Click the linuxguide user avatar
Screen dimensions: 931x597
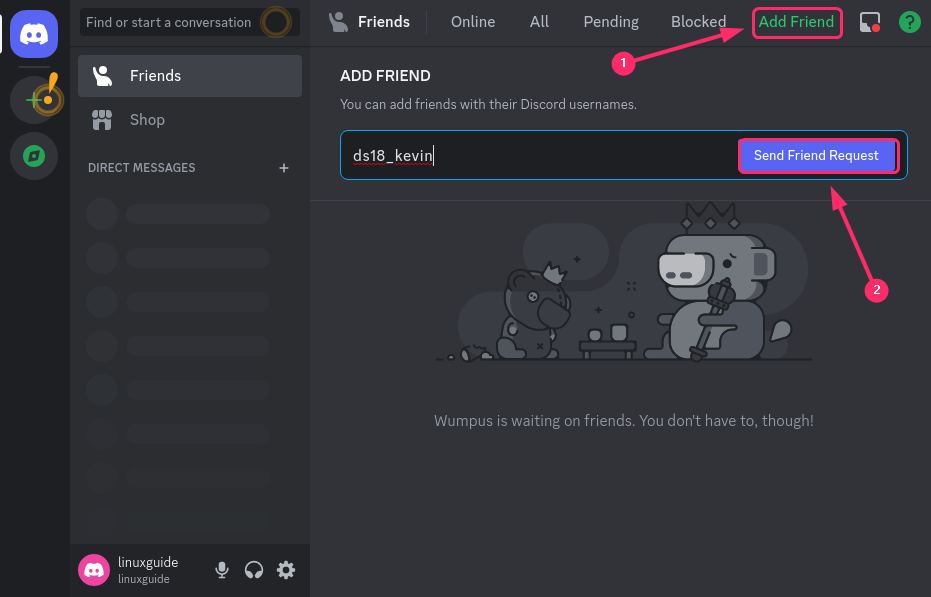click(94, 570)
